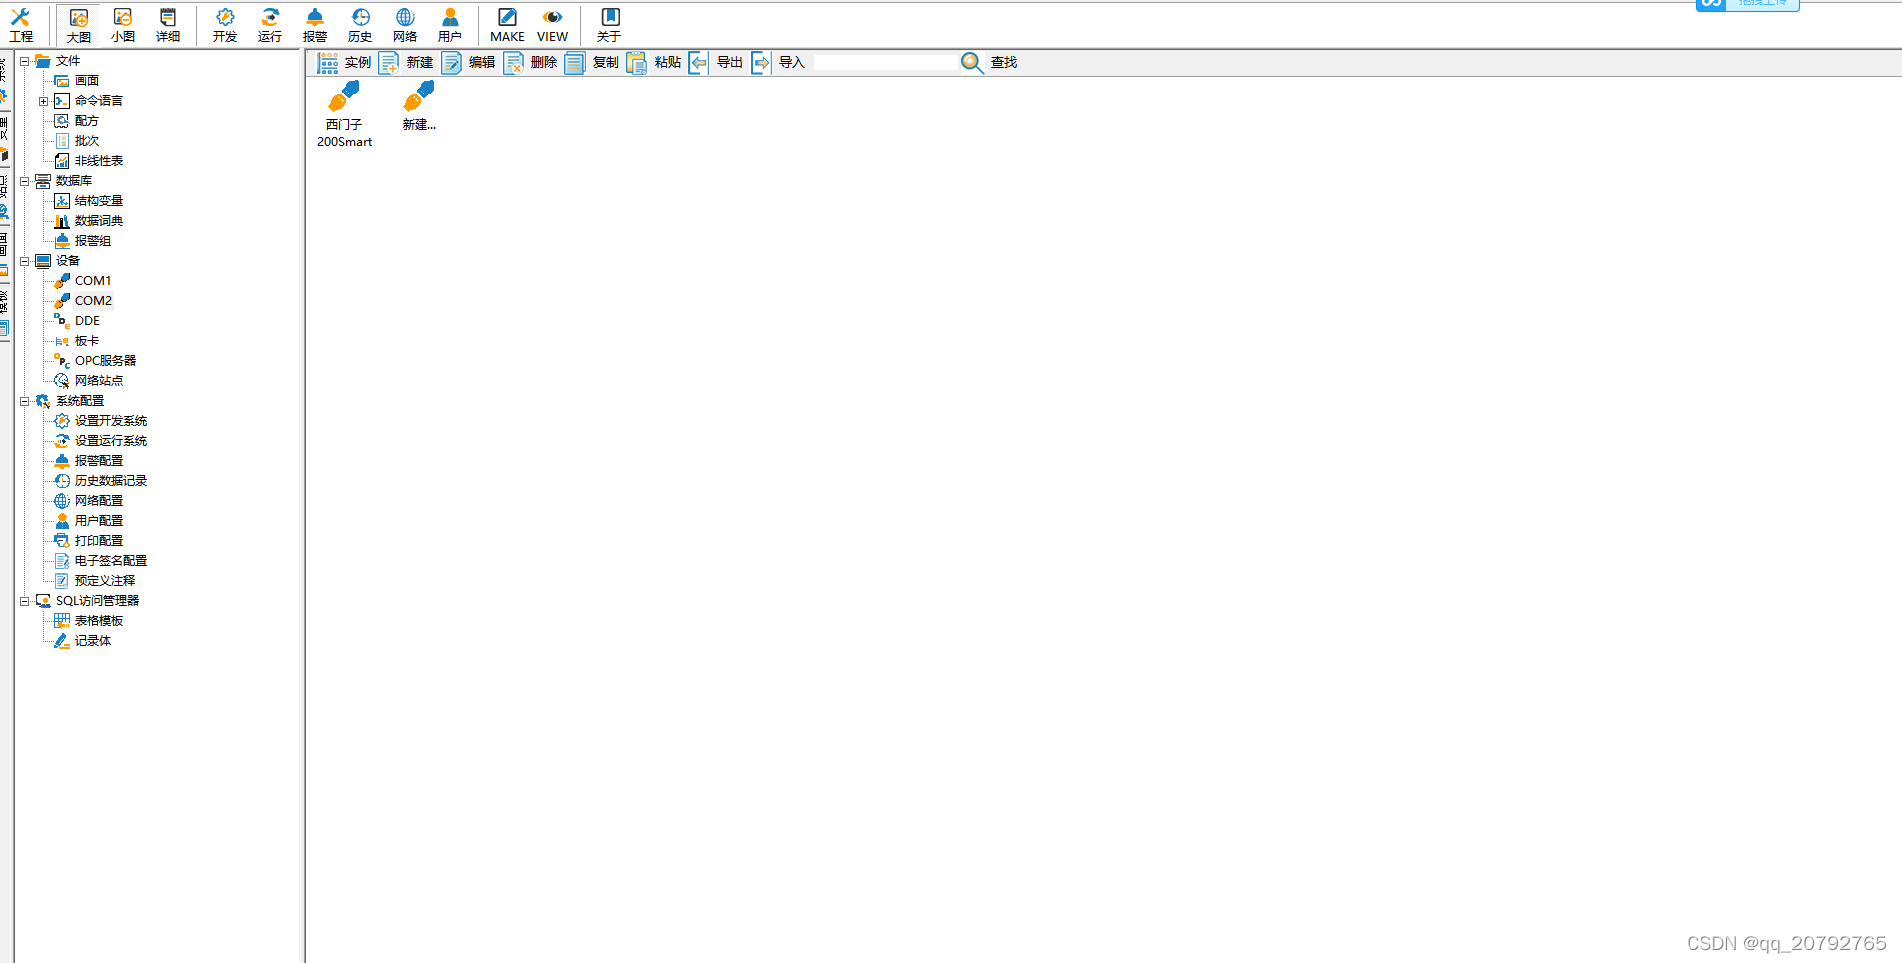Viewport: 1902px width, 963px height.
Task: Open the 工程 project toolbar icon
Action: pyautogui.click(x=21, y=25)
